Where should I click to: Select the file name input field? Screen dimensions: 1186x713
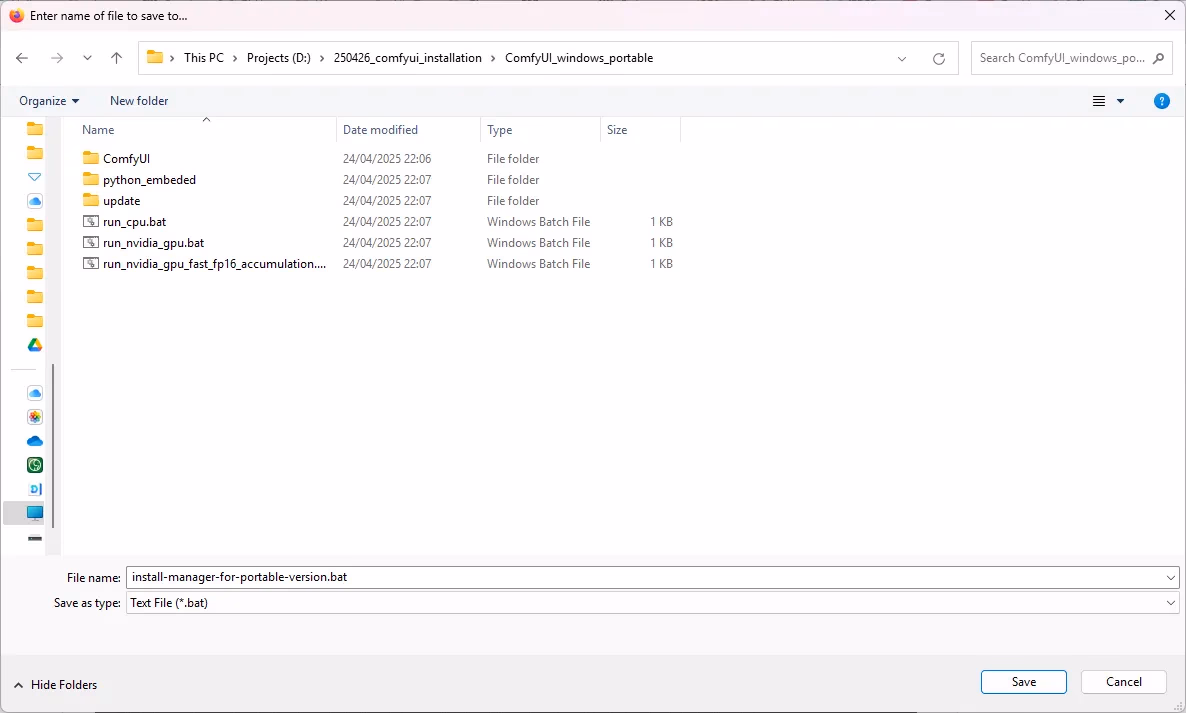(x=600, y=577)
